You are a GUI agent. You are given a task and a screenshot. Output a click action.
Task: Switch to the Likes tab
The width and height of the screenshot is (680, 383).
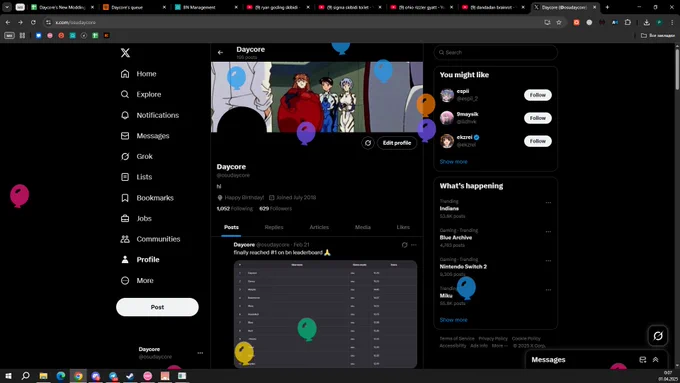403,227
